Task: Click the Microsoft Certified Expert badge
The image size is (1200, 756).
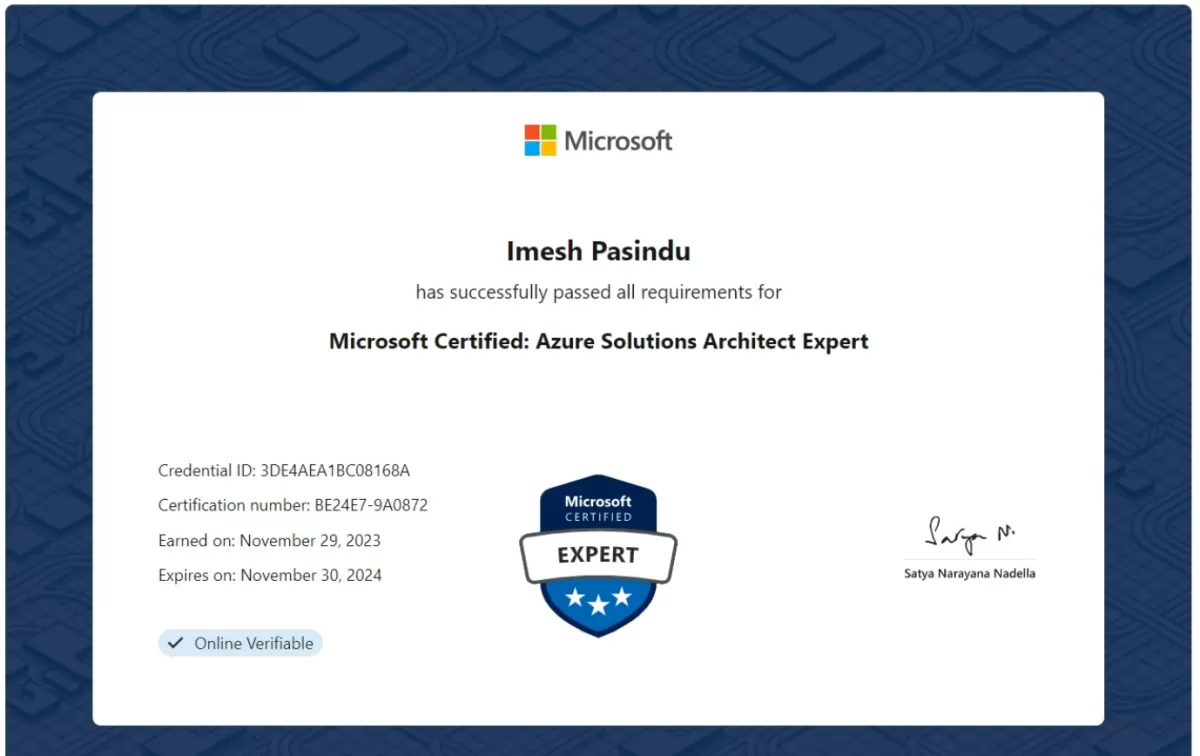Action: pos(598,555)
